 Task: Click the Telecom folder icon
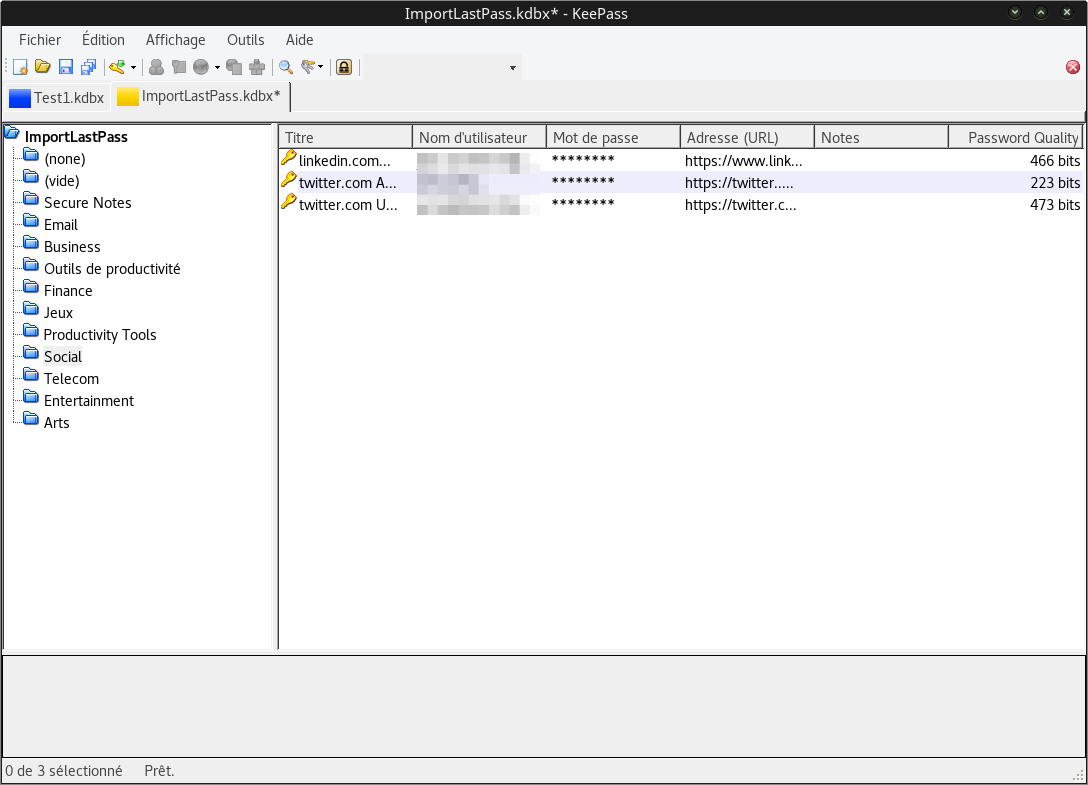tap(31, 375)
